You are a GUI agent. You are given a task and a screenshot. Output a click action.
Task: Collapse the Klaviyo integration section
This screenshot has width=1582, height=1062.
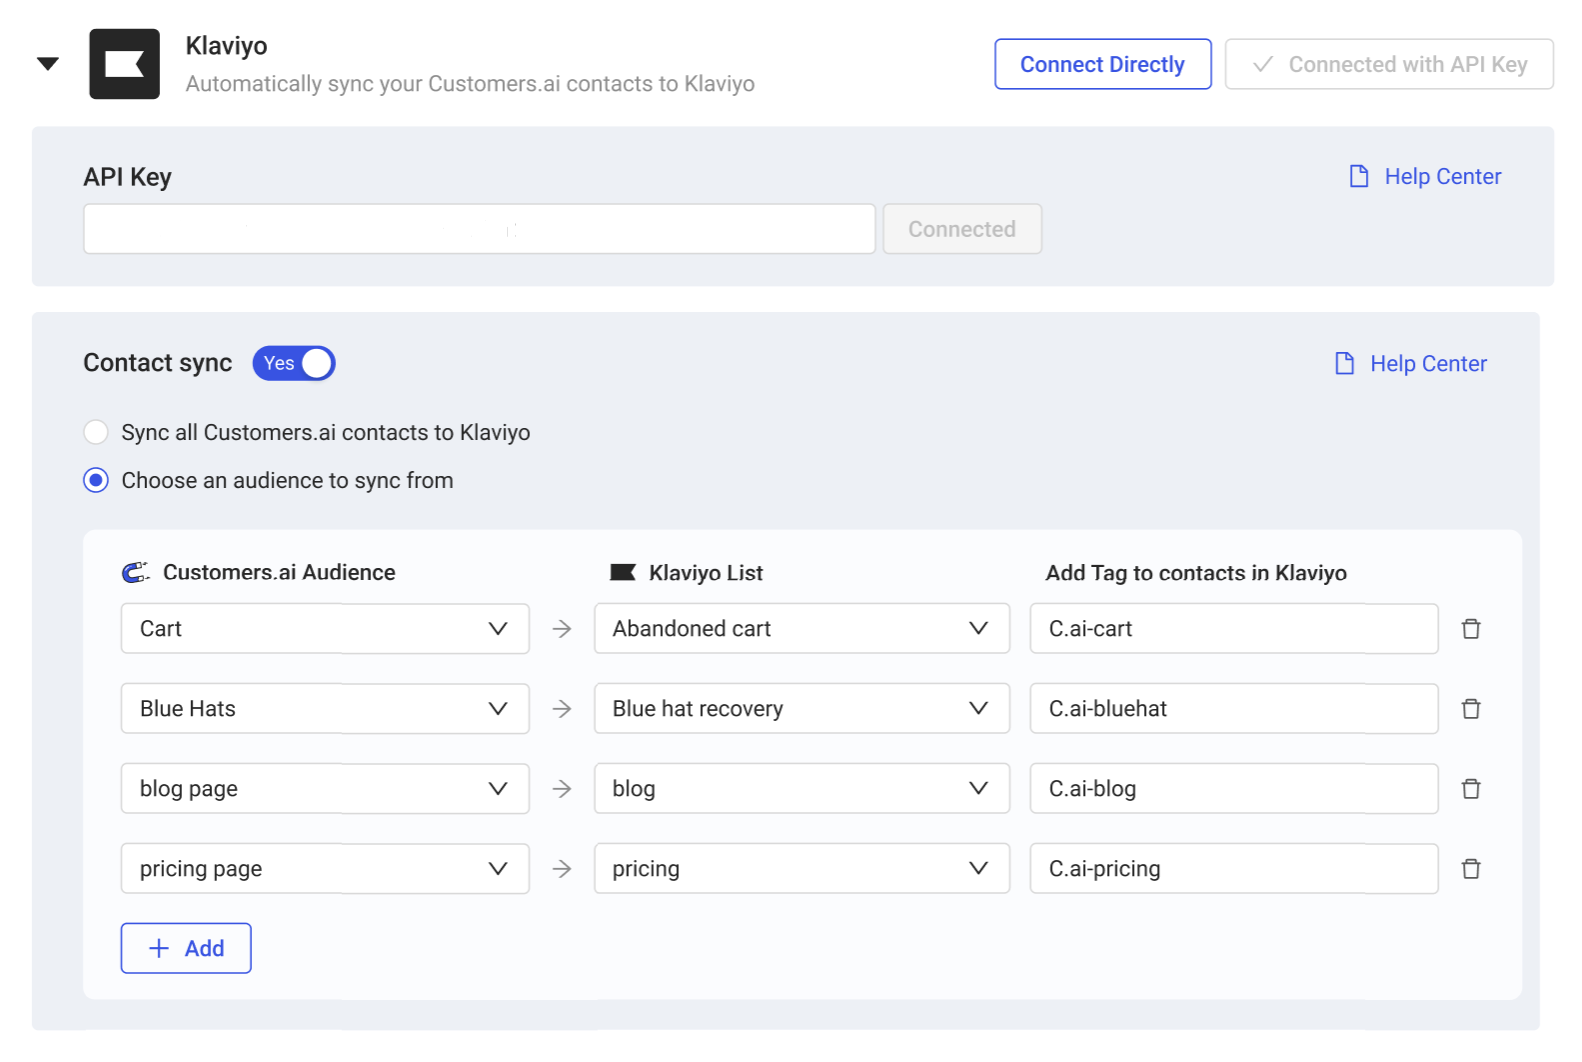coord(48,64)
